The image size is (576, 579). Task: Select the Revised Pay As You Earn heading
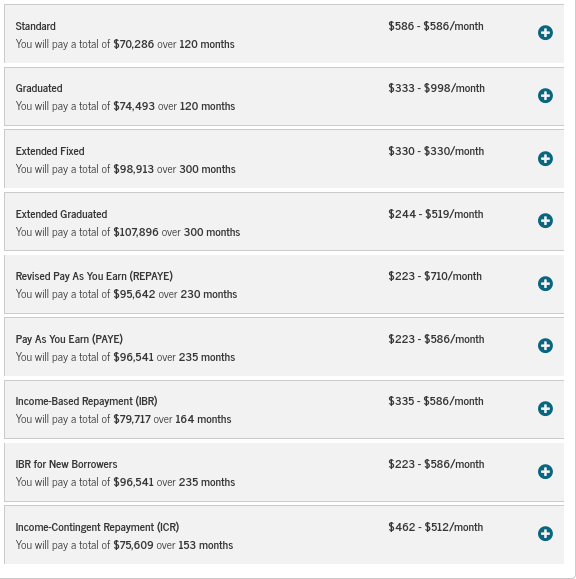click(x=94, y=276)
